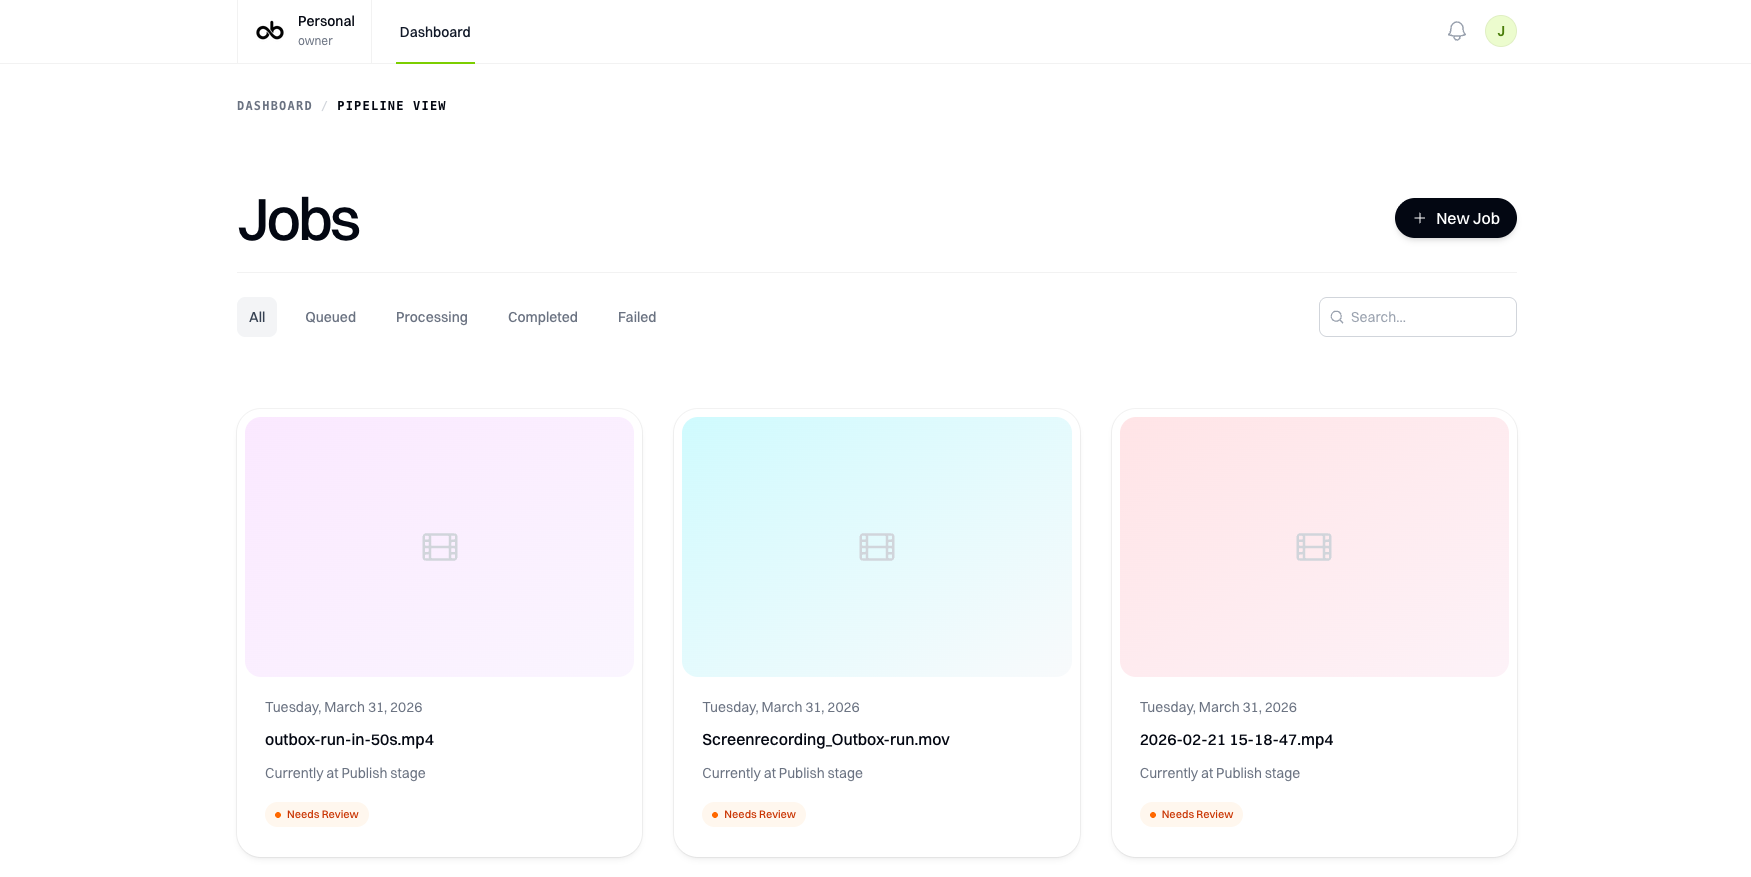This screenshot has width=1751, height=877.
Task: Focus the Search jobs input field
Action: coord(1428,317)
